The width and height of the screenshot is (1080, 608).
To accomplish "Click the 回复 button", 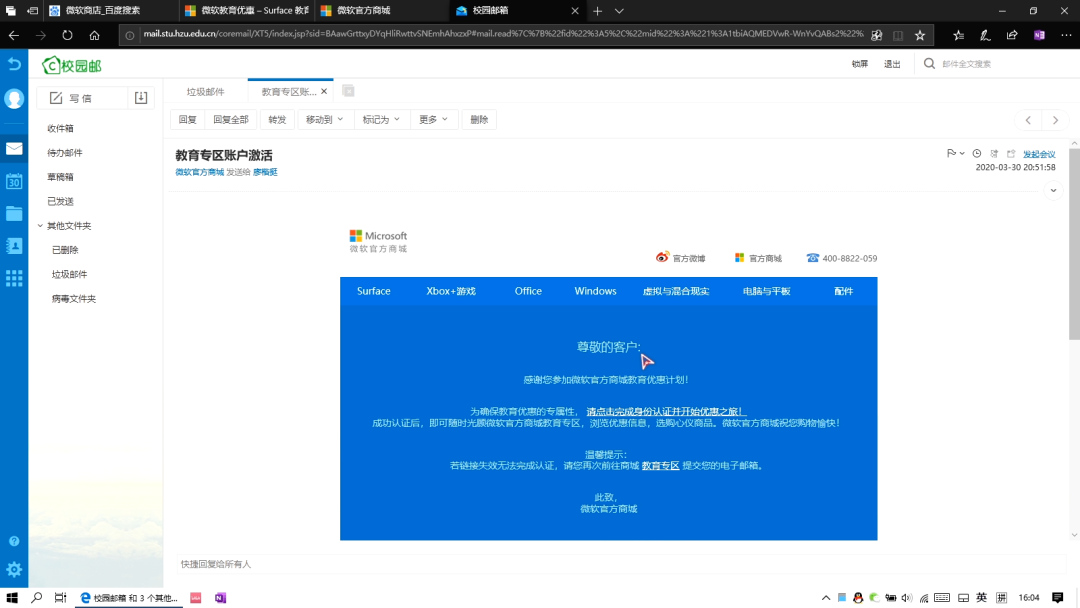I will point(187,120).
